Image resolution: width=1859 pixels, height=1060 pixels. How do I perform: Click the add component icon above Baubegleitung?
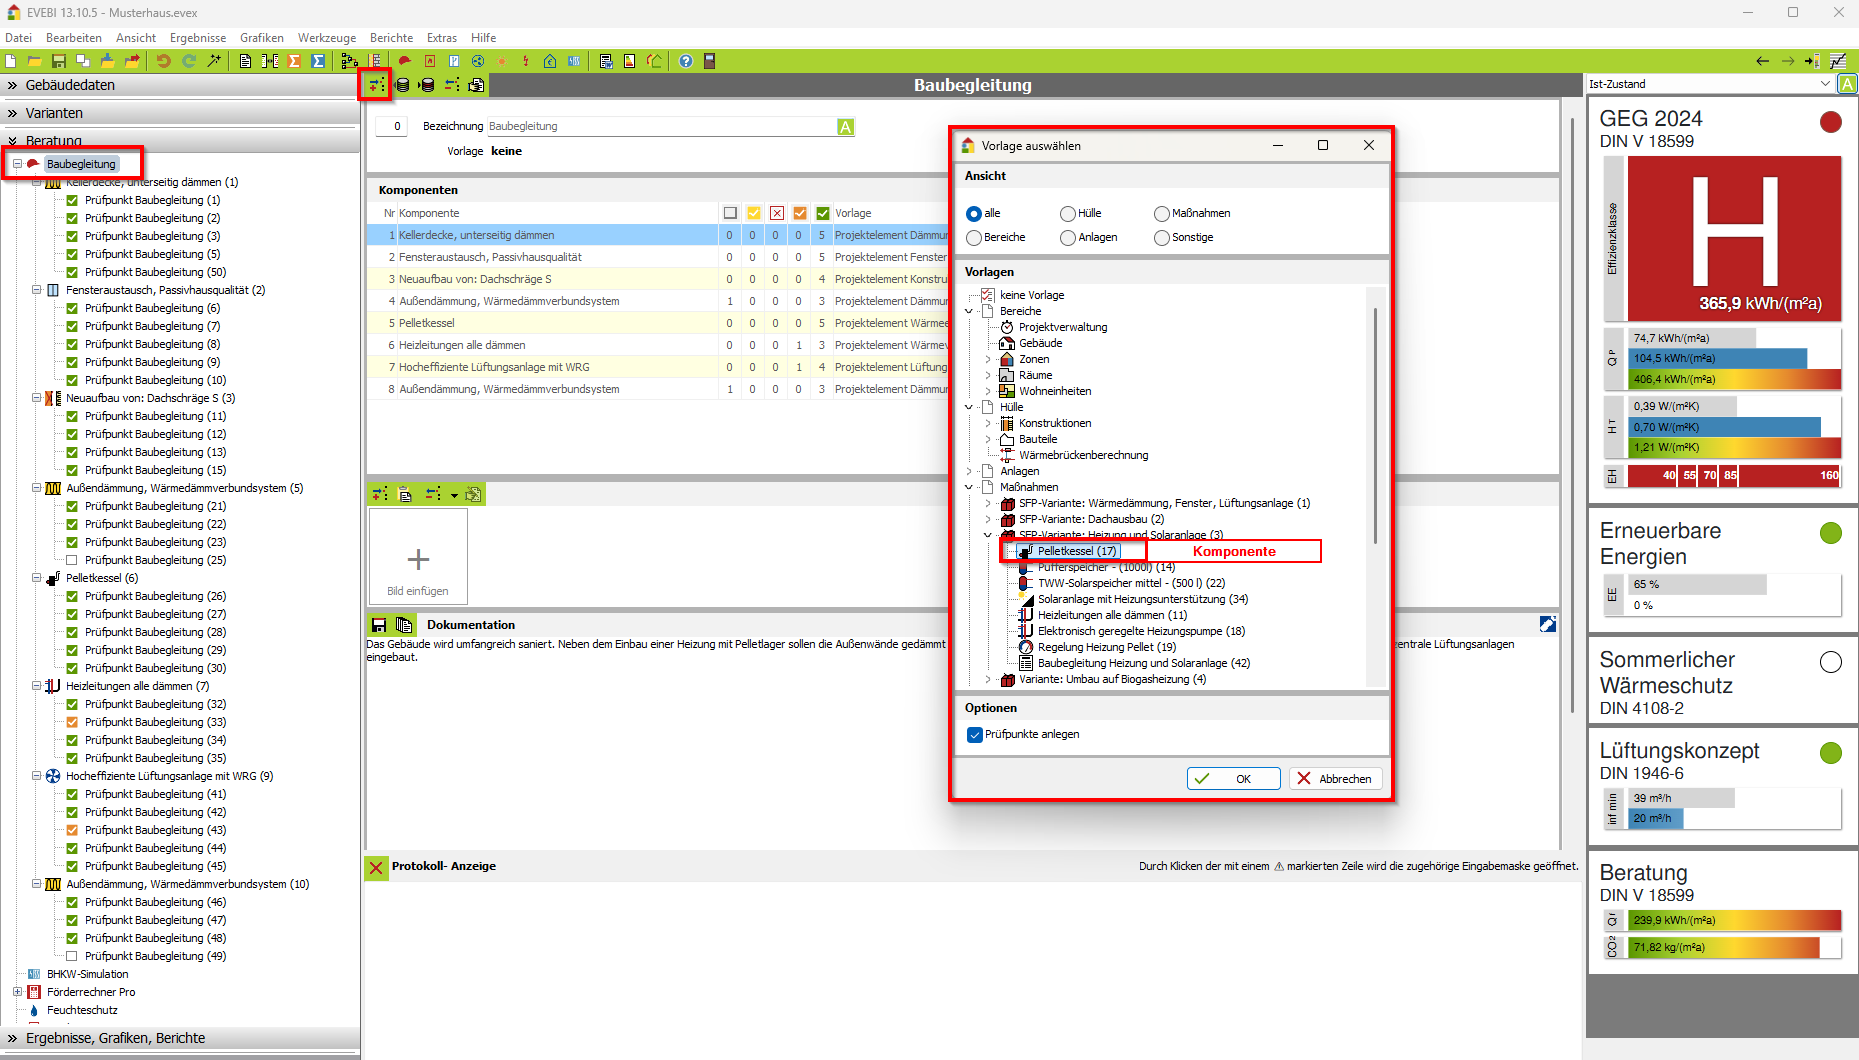click(376, 85)
